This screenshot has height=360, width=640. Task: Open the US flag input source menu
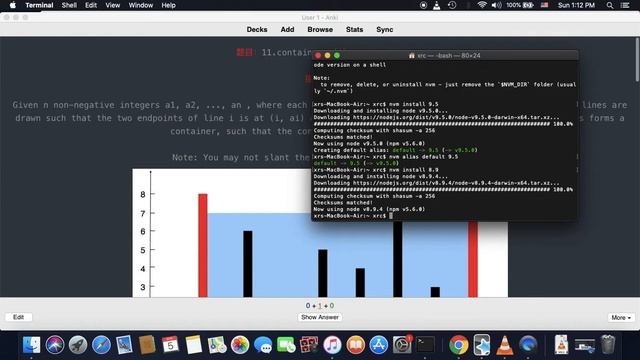click(544, 5)
